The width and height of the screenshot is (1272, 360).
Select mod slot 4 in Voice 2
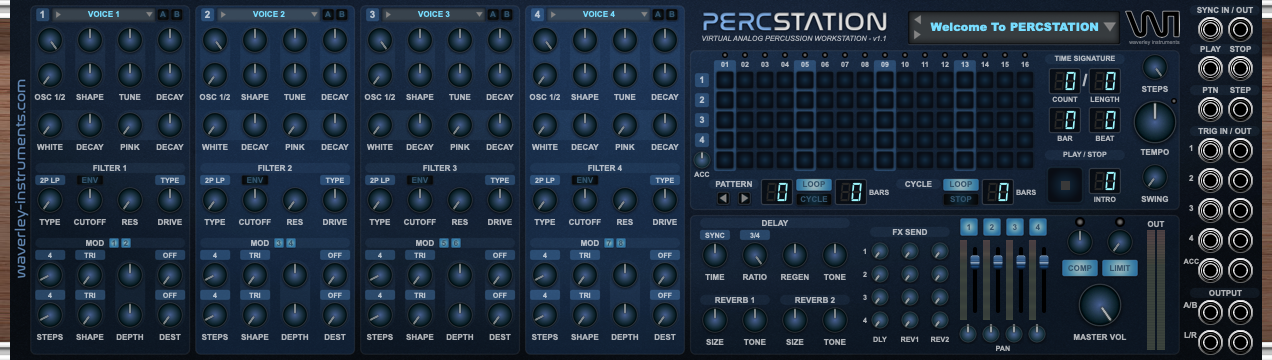tap(291, 243)
